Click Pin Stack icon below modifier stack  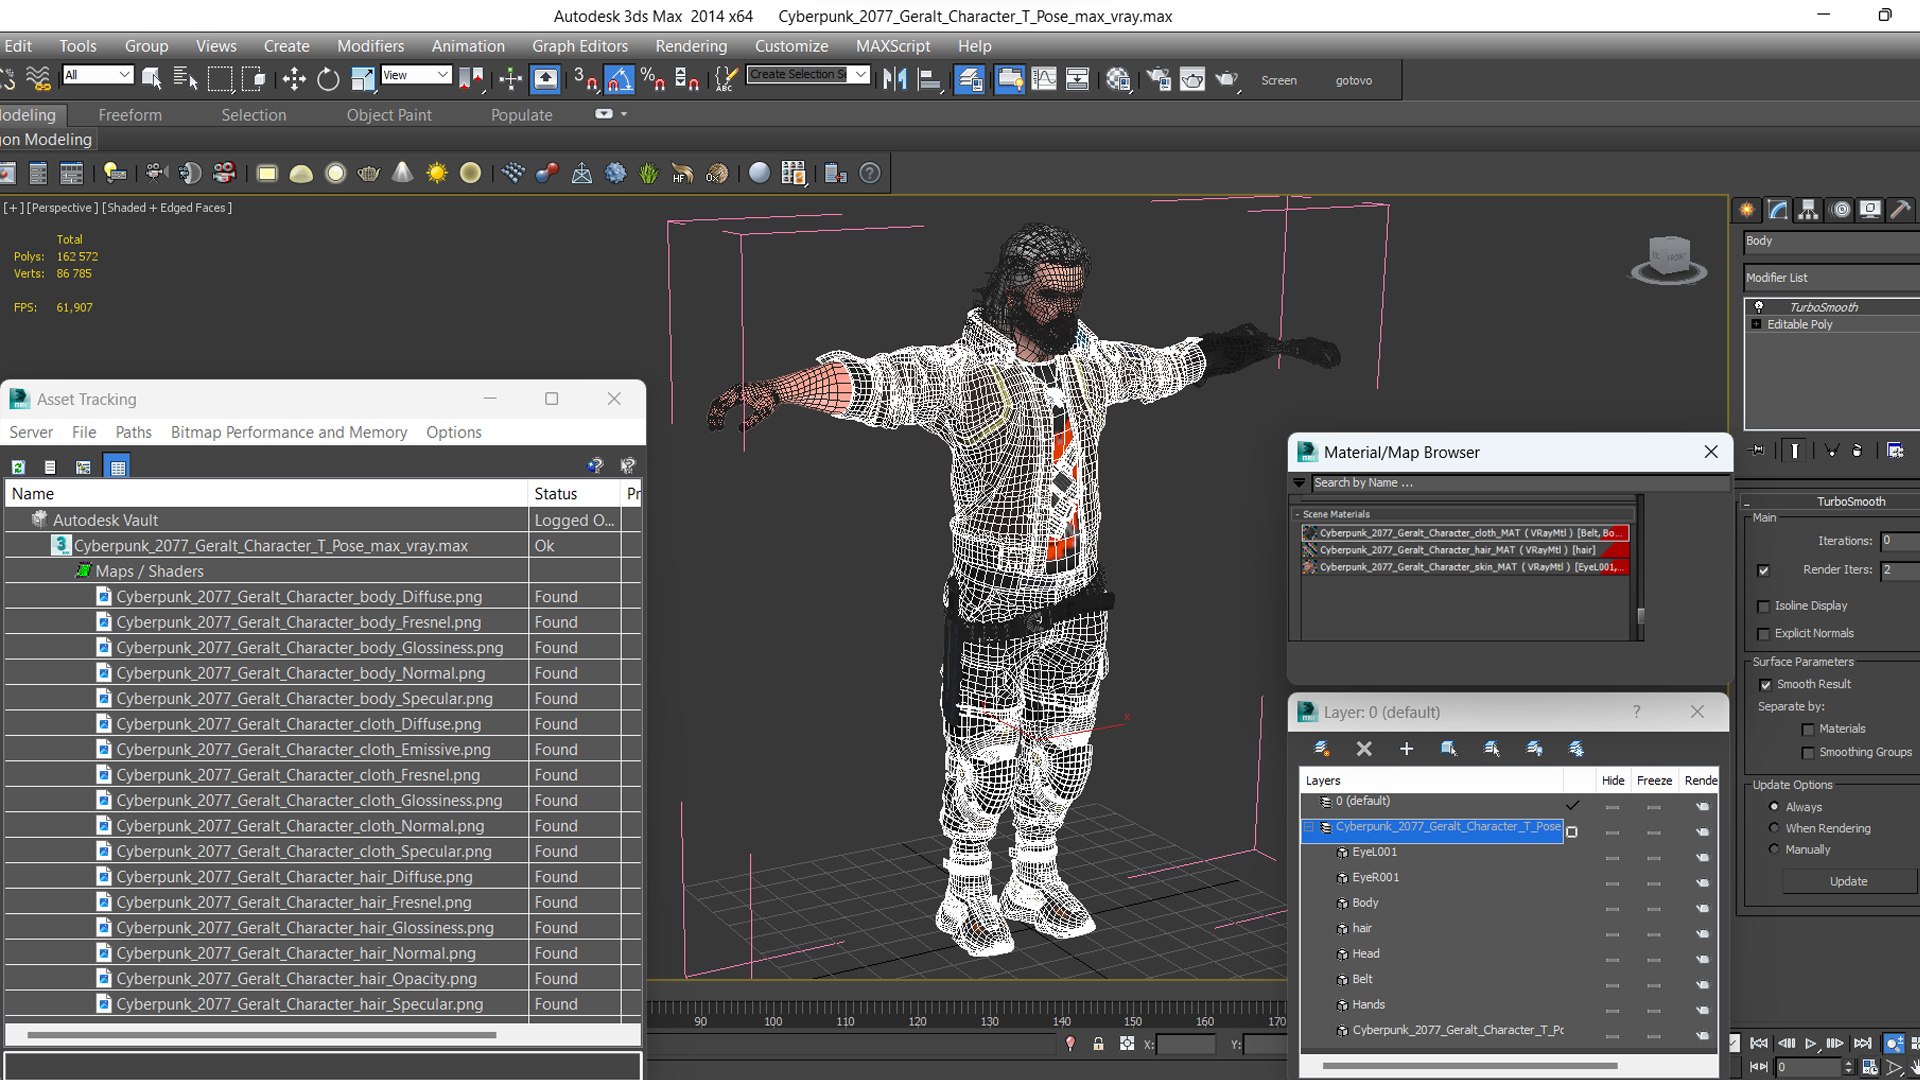coord(1758,451)
